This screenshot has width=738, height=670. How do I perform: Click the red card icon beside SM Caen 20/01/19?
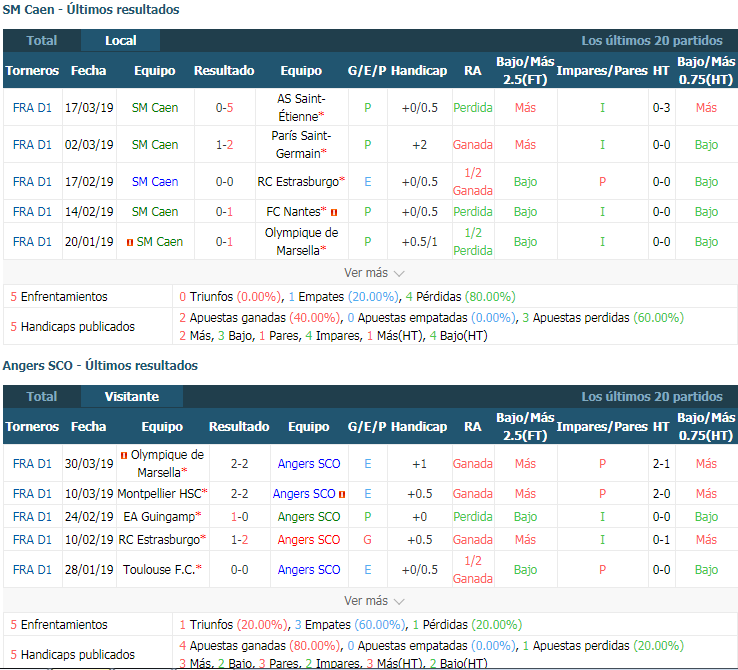(x=130, y=242)
